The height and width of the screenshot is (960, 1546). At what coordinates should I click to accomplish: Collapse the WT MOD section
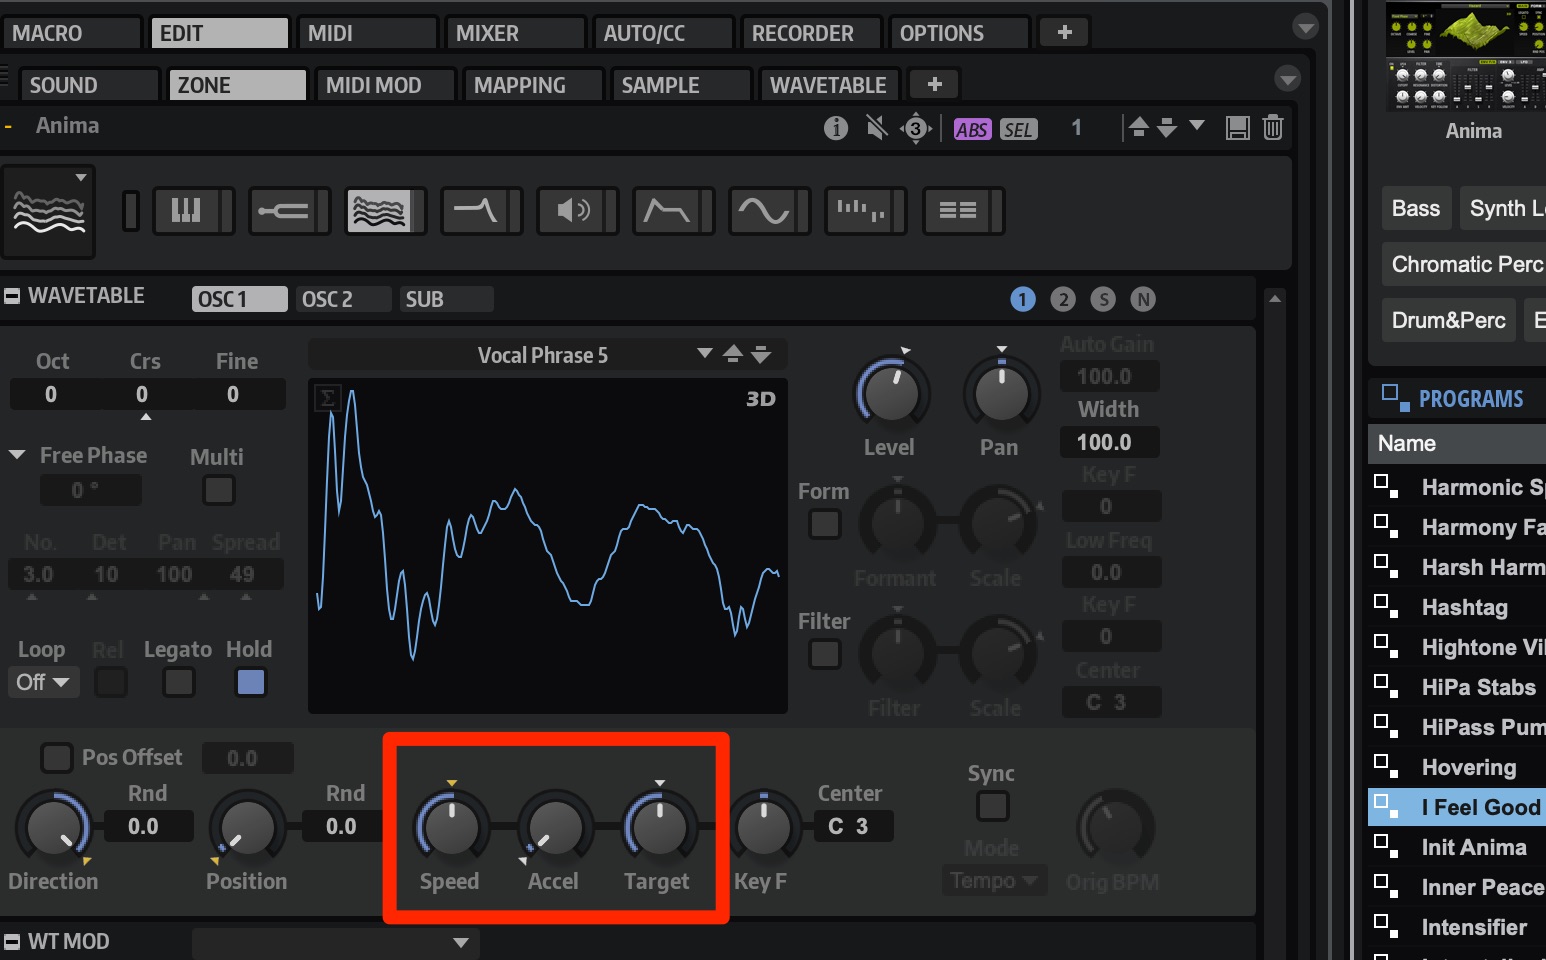[12, 942]
